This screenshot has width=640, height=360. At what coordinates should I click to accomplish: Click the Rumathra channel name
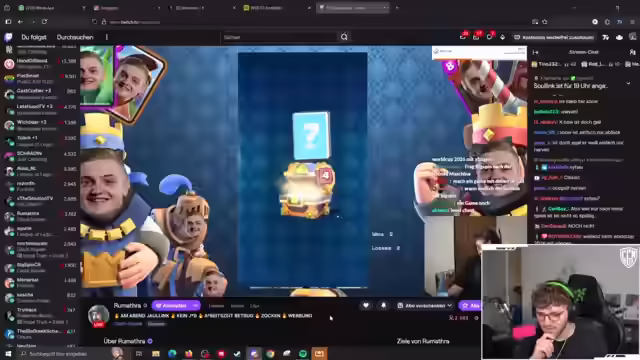pyautogui.click(x=127, y=305)
